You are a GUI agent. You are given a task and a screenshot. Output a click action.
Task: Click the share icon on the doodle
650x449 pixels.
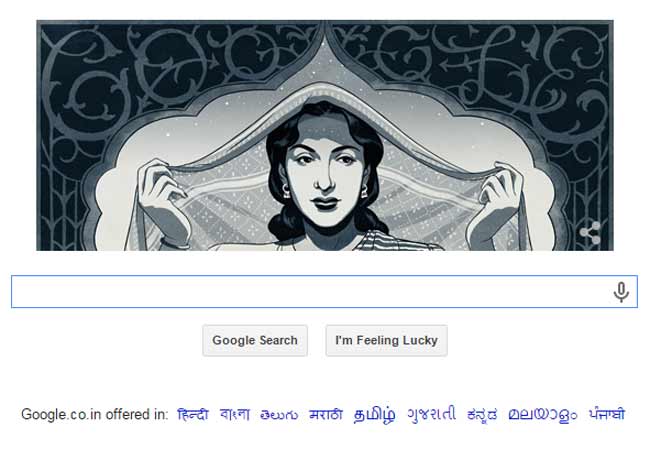[x=590, y=233]
